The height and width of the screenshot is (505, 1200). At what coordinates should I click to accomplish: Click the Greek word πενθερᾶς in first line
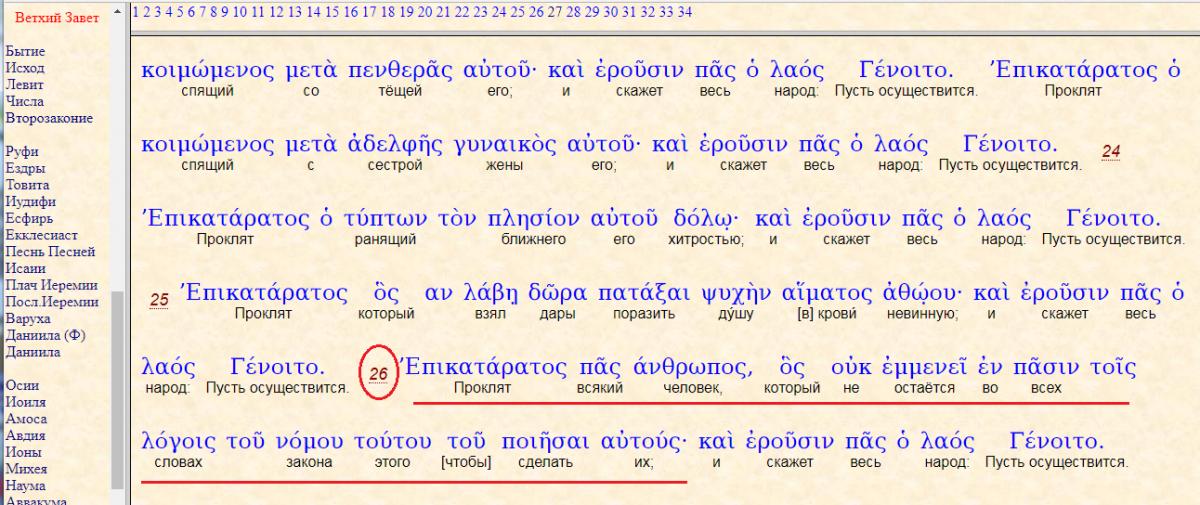coord(400,71)
